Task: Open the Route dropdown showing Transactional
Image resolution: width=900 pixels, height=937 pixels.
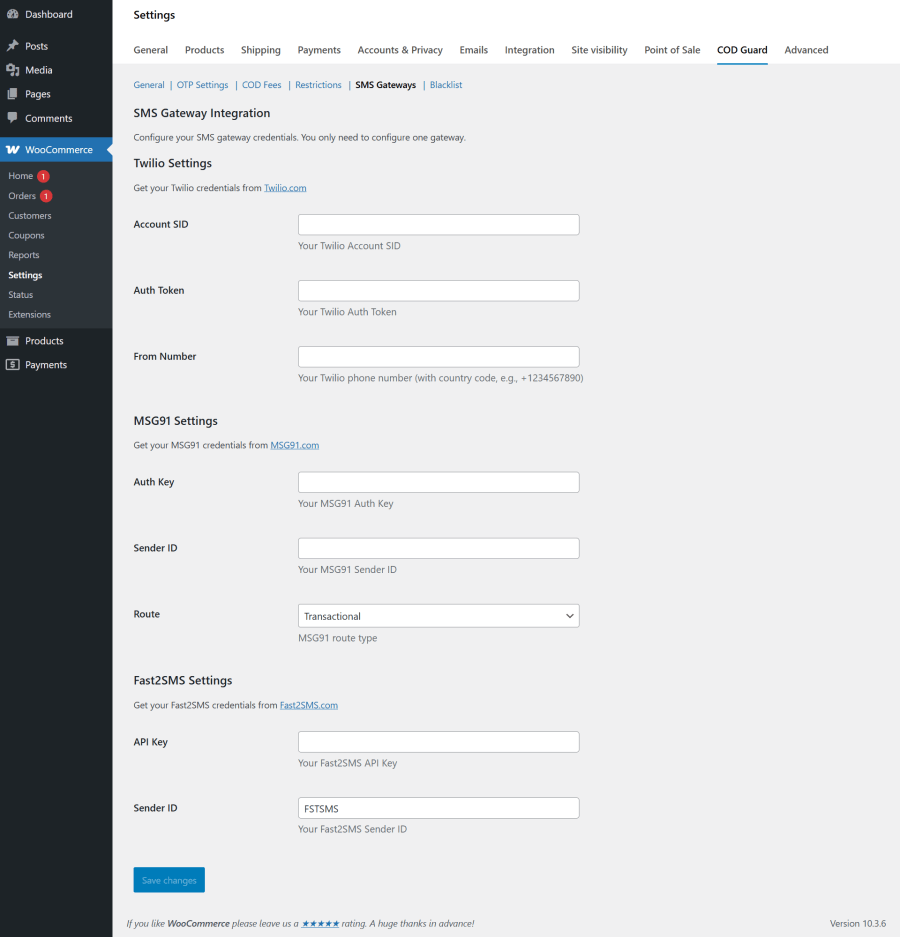Action: pyautogui.click(x=438, y=615)
